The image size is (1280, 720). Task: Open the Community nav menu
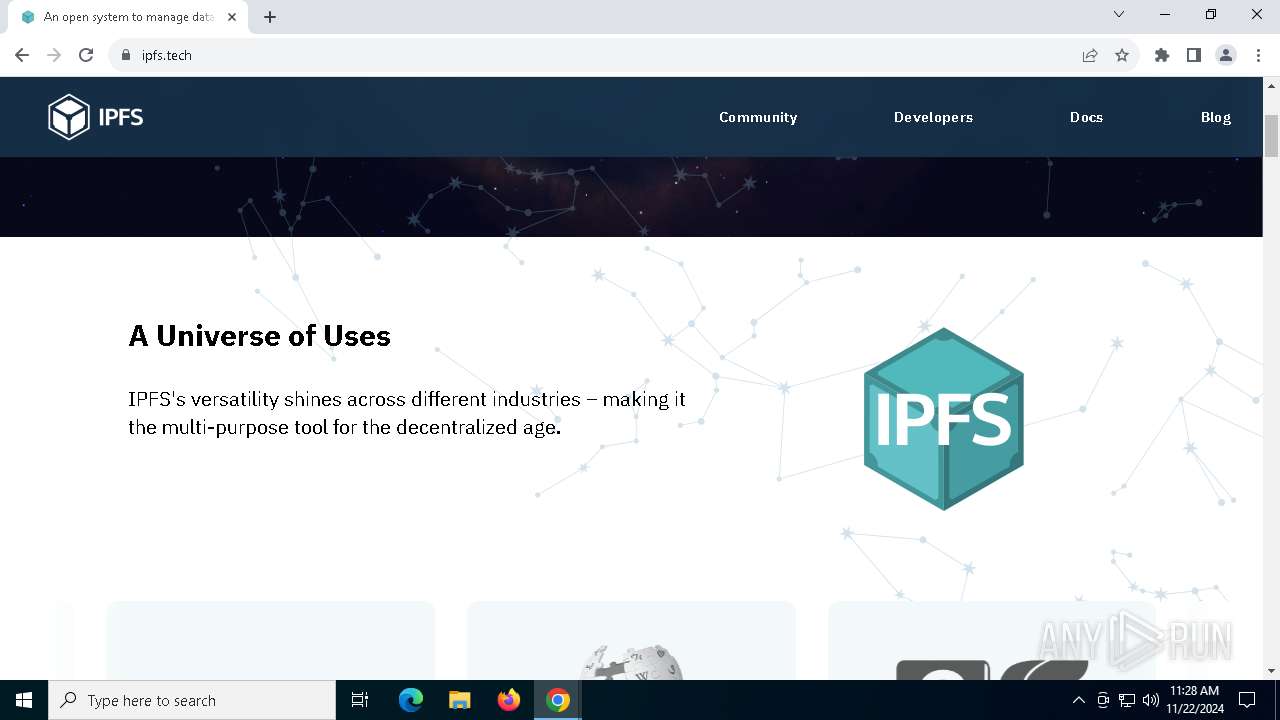(758, 117)
